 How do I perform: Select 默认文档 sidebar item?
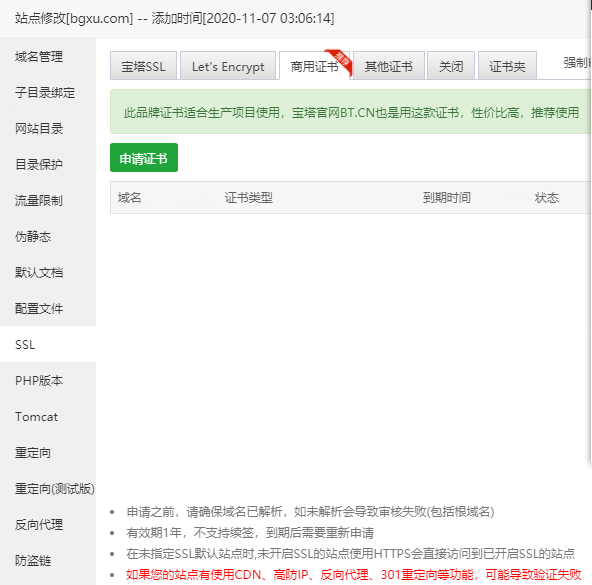click(39, 273)
